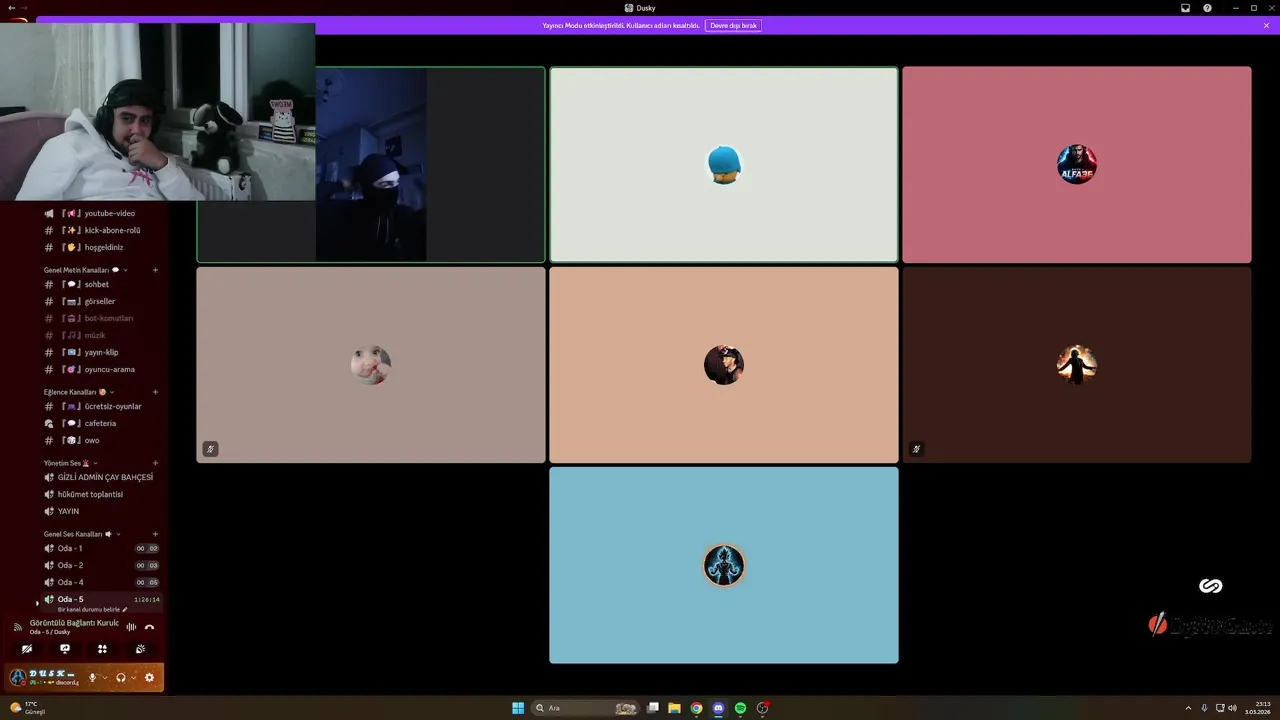Image resolution: width=1280 pixels, height=720 pixels.
Task: Open the youtube-video announcement channel
Action: coord(100,213)
